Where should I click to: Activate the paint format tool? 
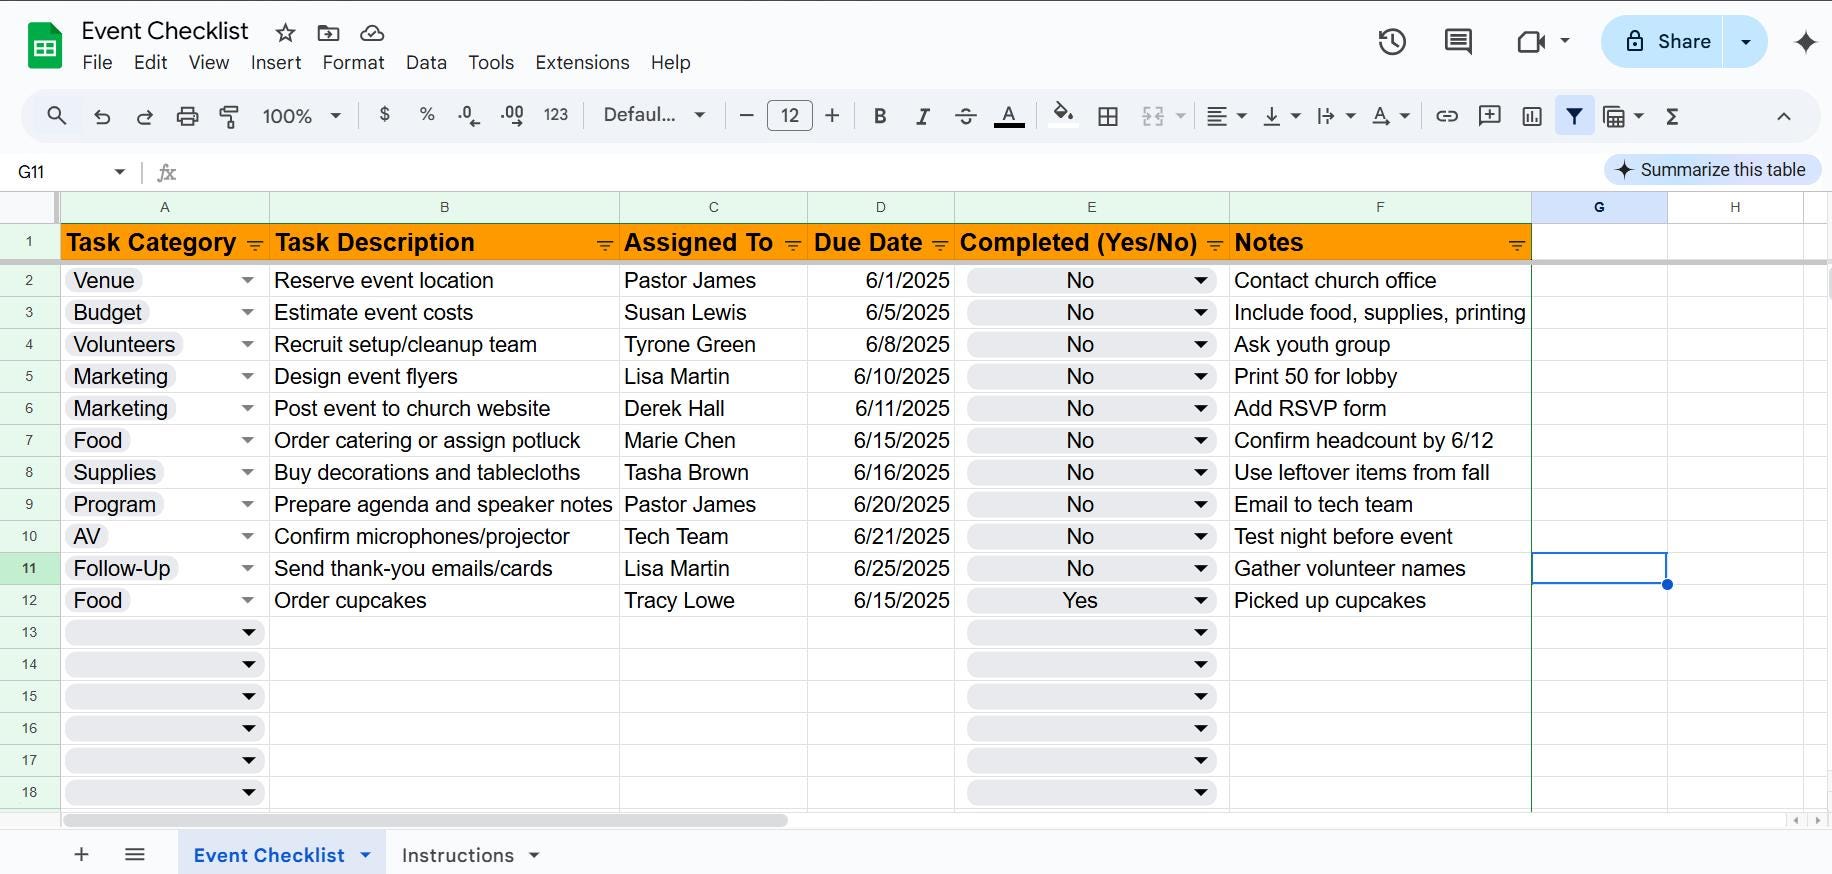[x=229, y=116]
